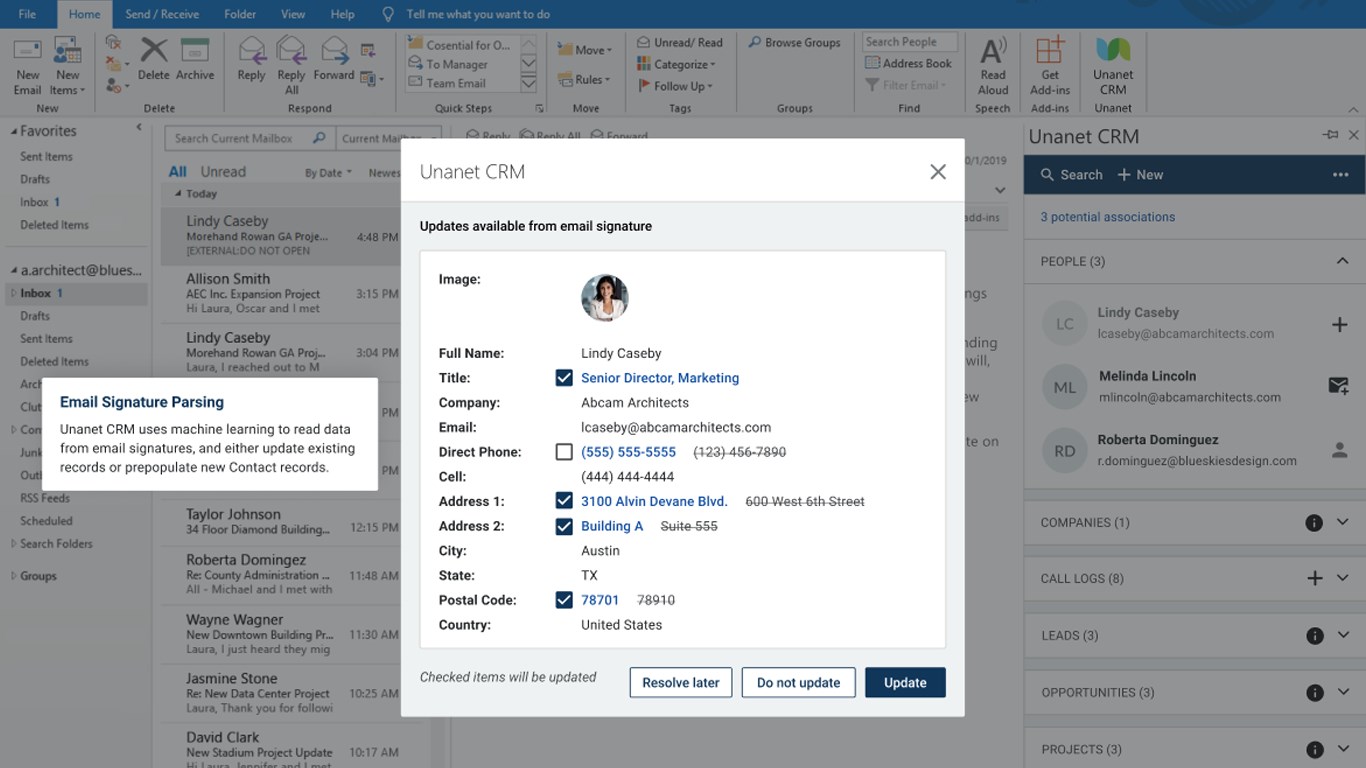Open the By Date sort dropdown
The height and width of the screenshot is (768, 1366).
pos(328,173)
